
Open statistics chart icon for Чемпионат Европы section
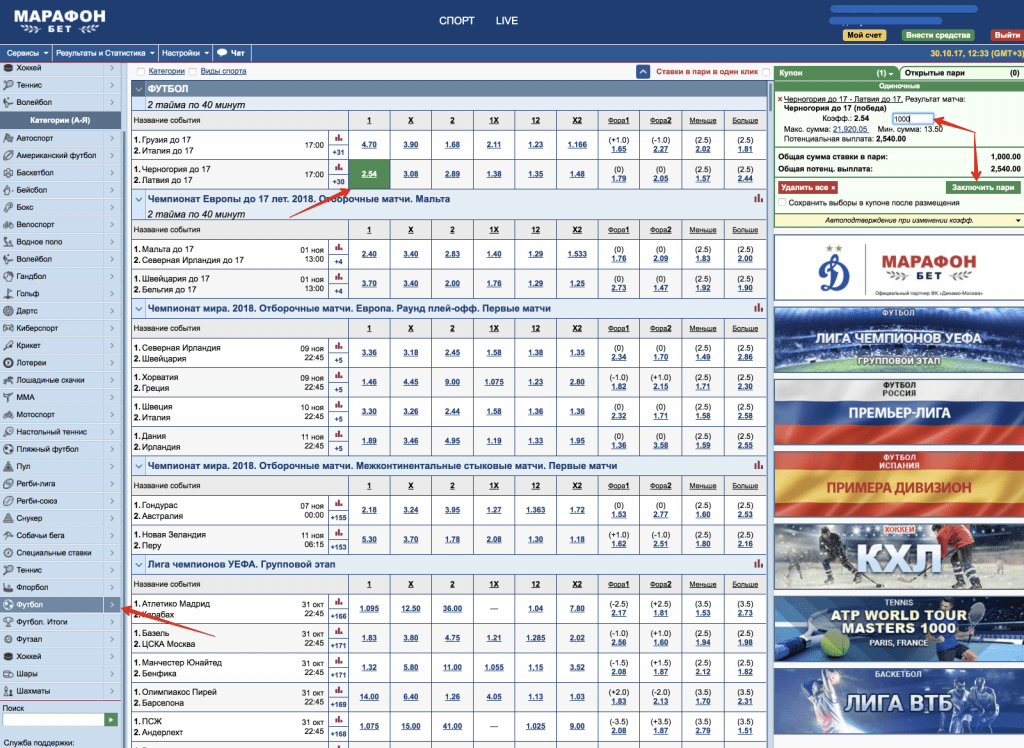point(757,199)
